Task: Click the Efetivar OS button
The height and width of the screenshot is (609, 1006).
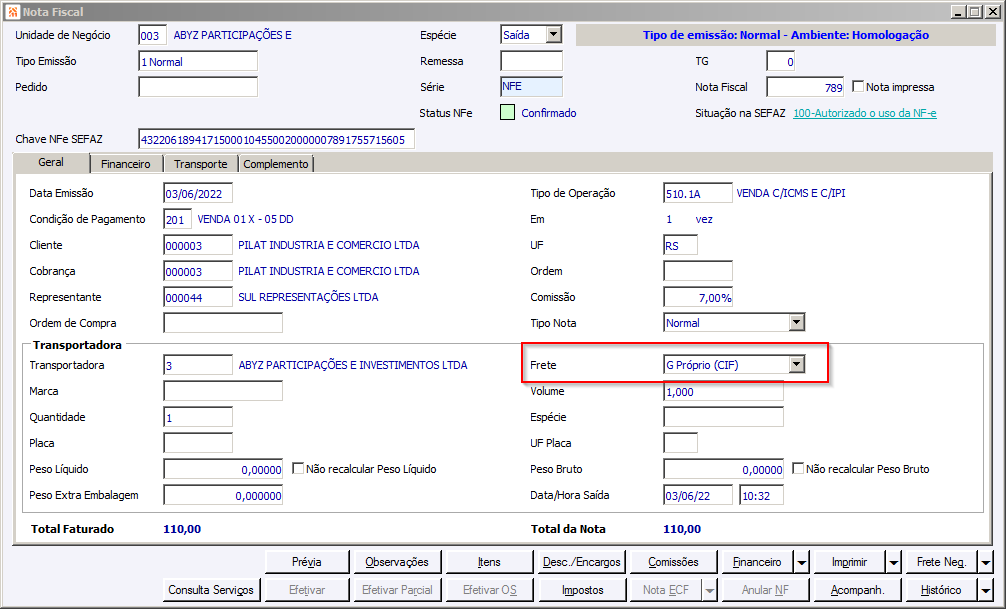Action: (489, 590)
